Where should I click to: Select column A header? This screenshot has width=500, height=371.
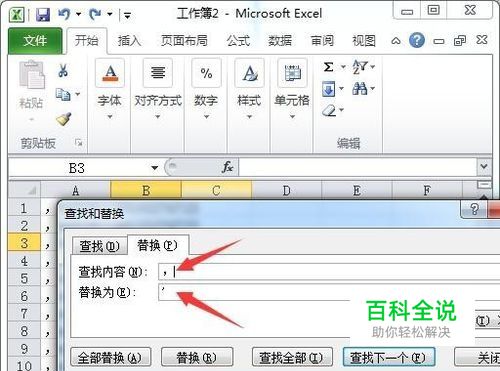tap(76, 191)
